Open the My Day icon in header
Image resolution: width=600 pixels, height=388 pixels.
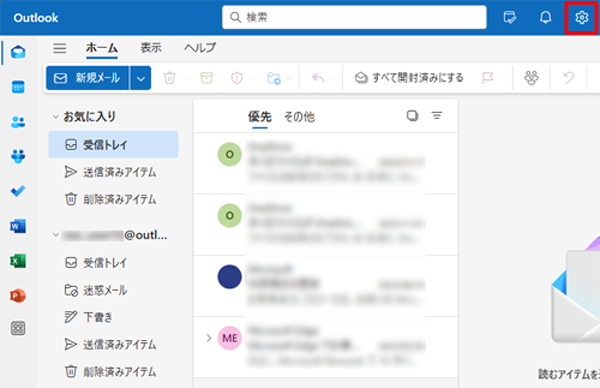click(x=509, y=17)
